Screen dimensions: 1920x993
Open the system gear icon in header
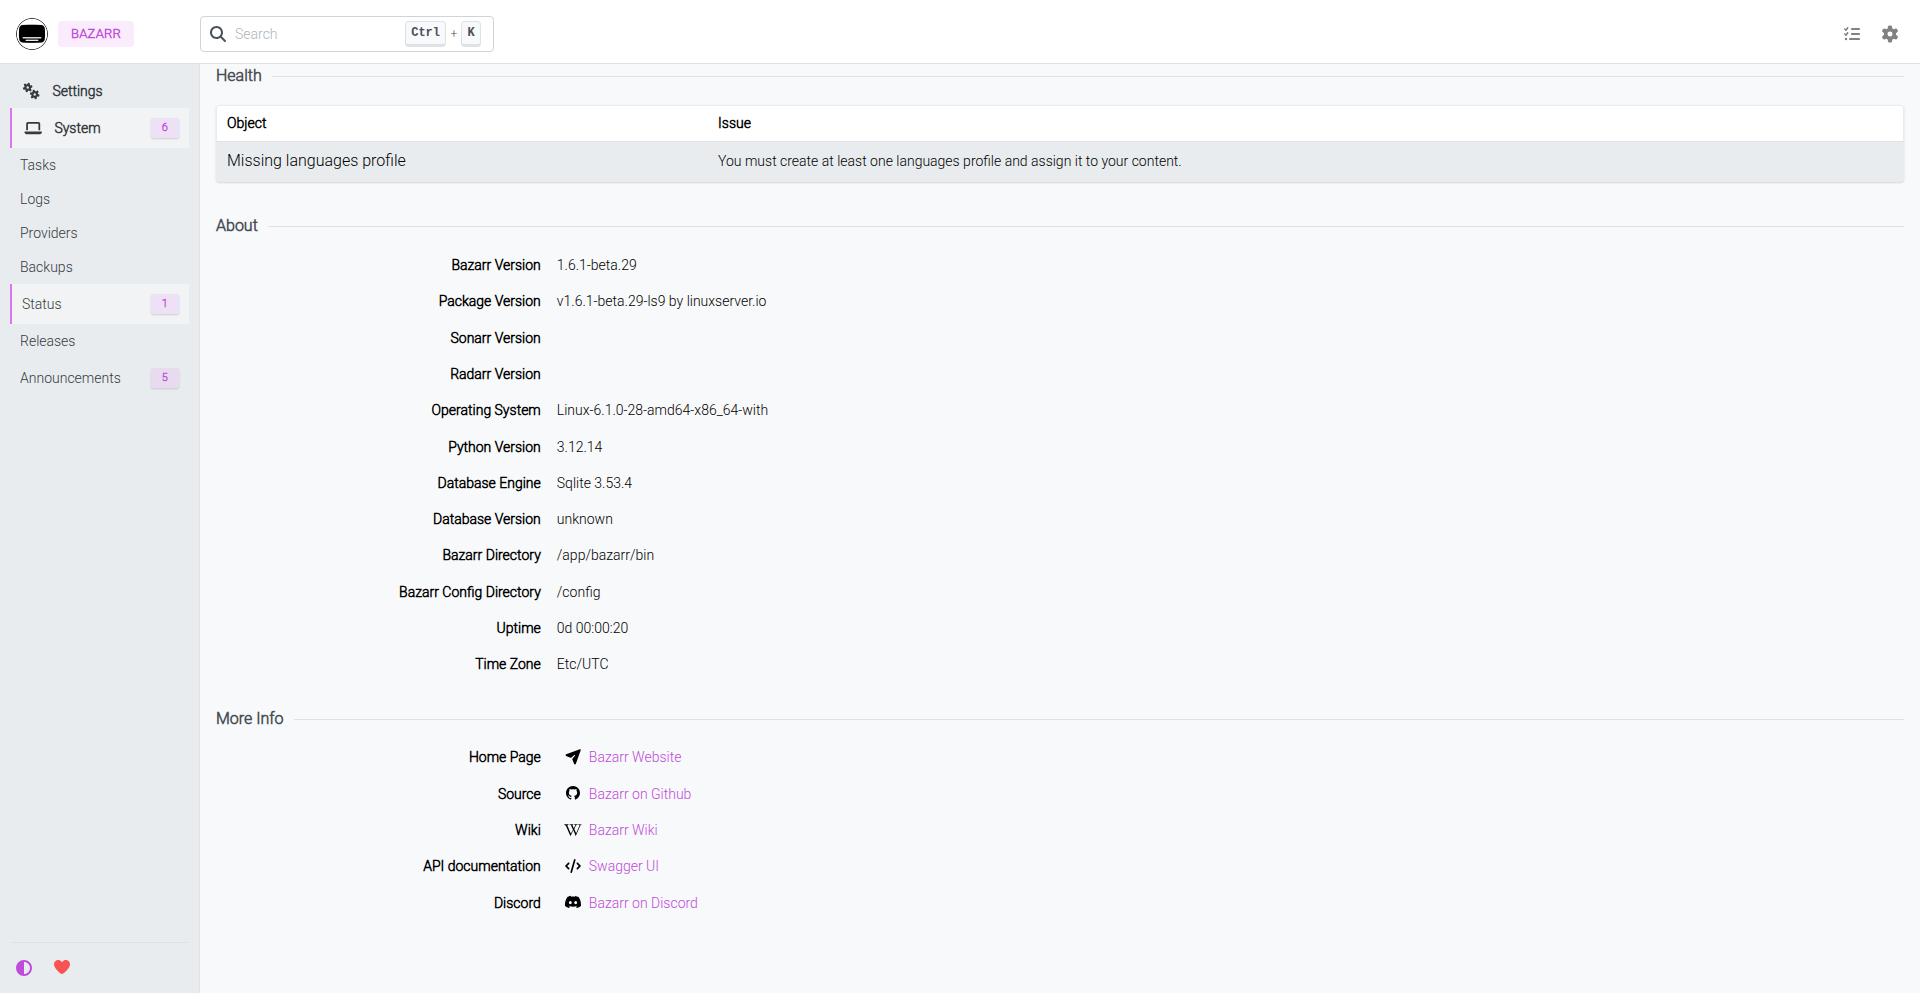click(1890, 34)
